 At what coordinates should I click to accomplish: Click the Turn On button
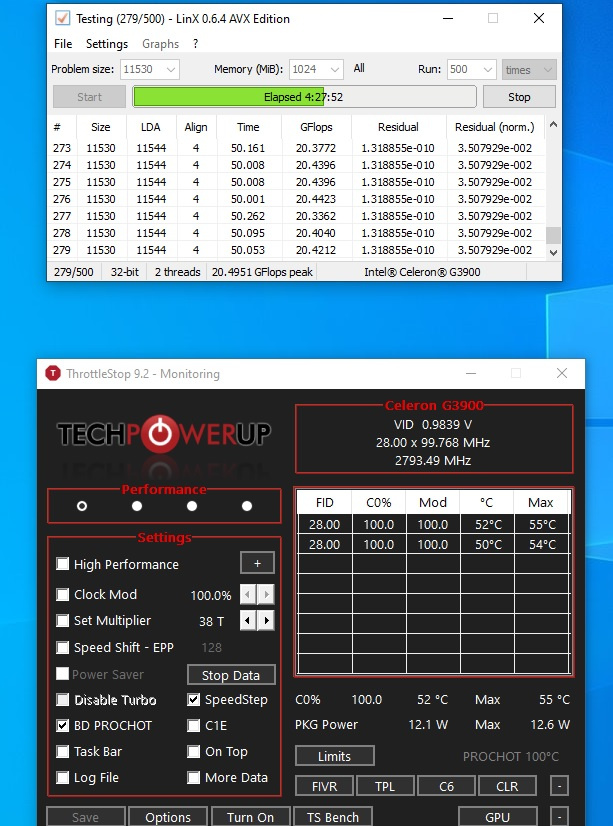250,817
